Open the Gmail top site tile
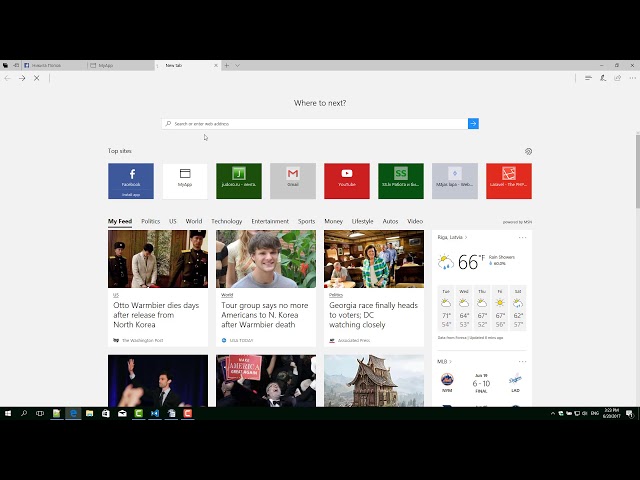 coord(293,181)
